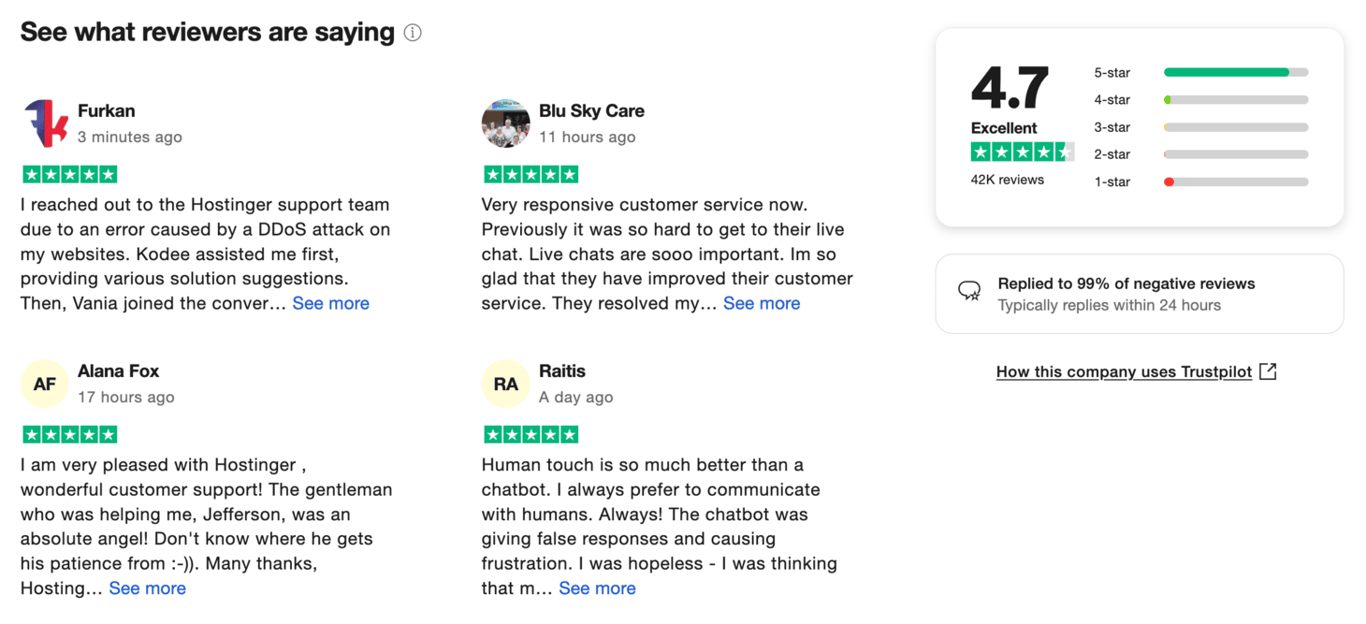
Task: Click the 2-star rating progress bar
Action: click(x=1235, y=154)
